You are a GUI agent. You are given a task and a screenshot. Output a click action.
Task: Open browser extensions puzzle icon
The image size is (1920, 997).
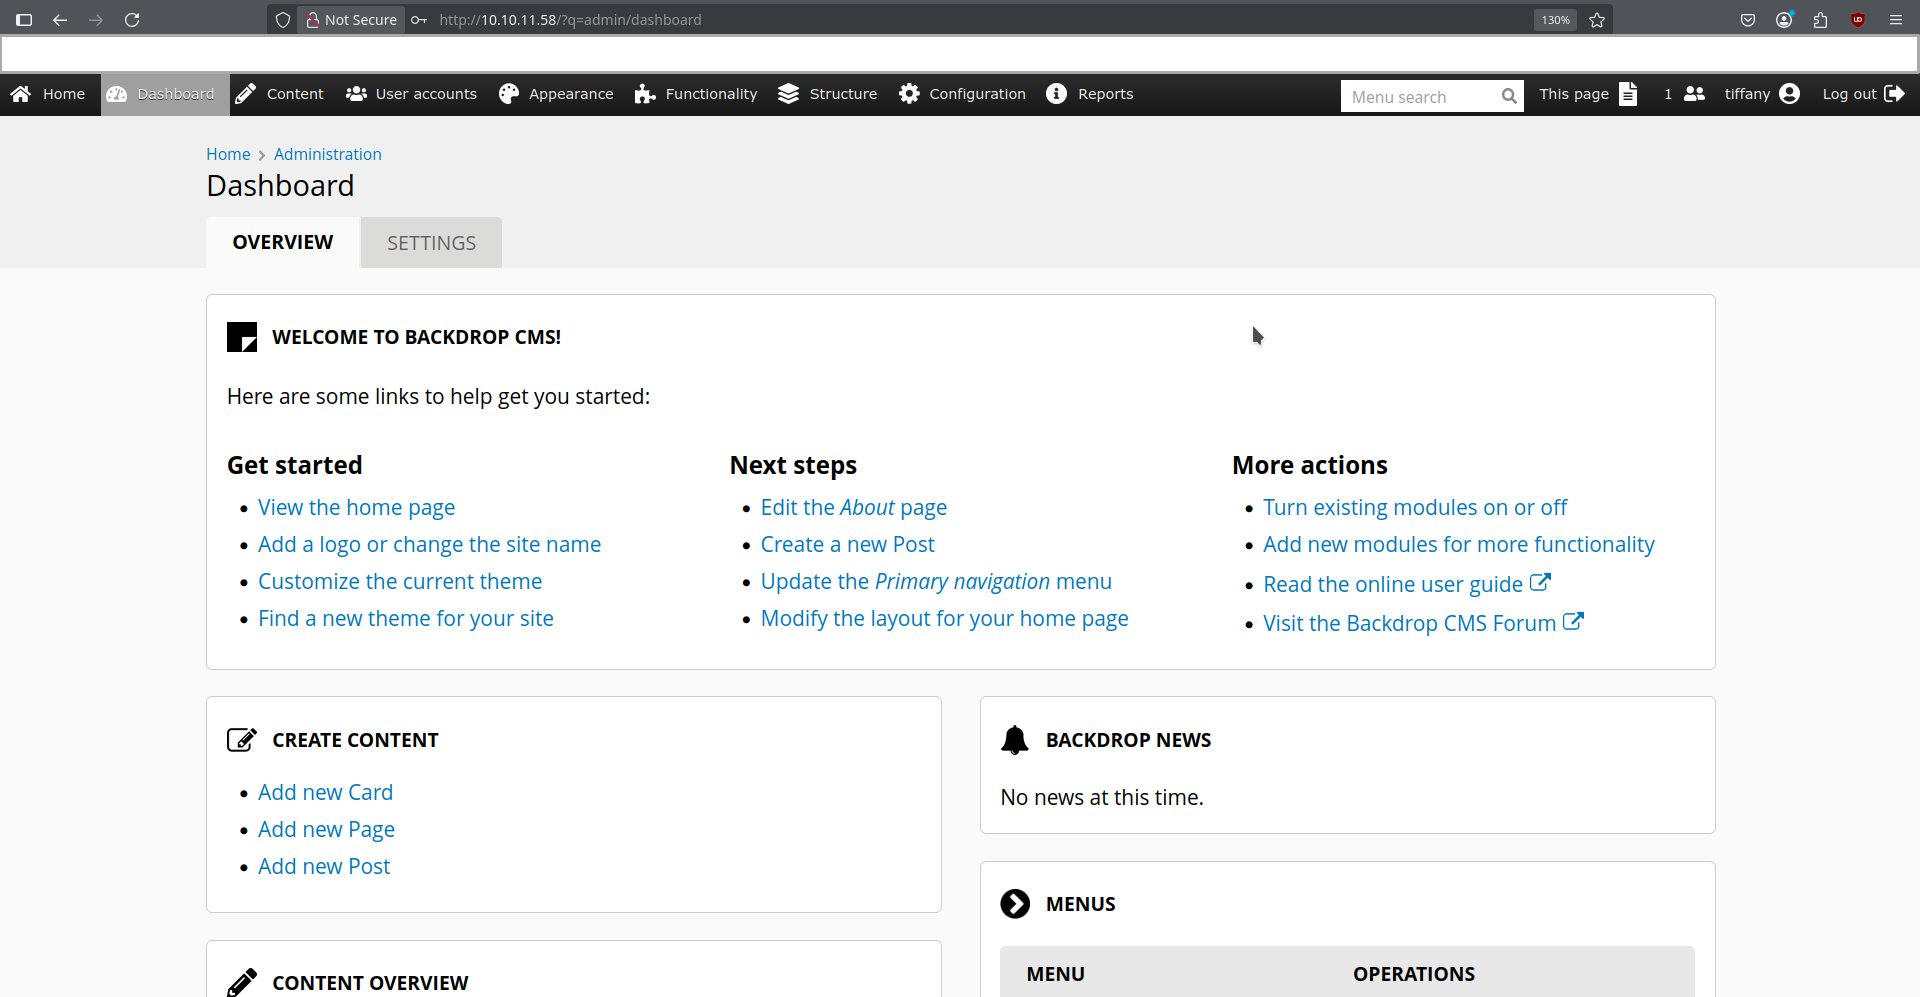pyautogui.click(x=1820, y=20)
